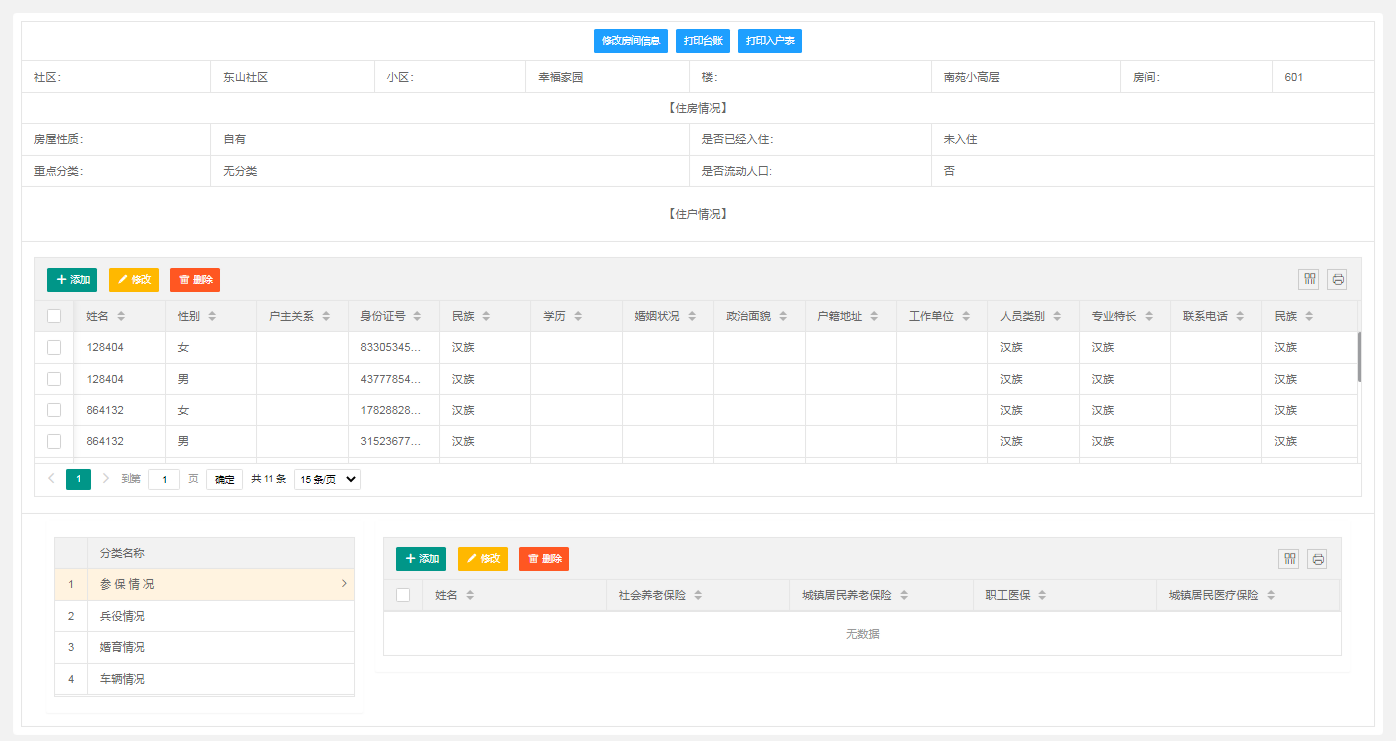The height and width of the screenshot is (741, 1396).
Task: Click print icon above insurance table
Action: coord(1318,559)
